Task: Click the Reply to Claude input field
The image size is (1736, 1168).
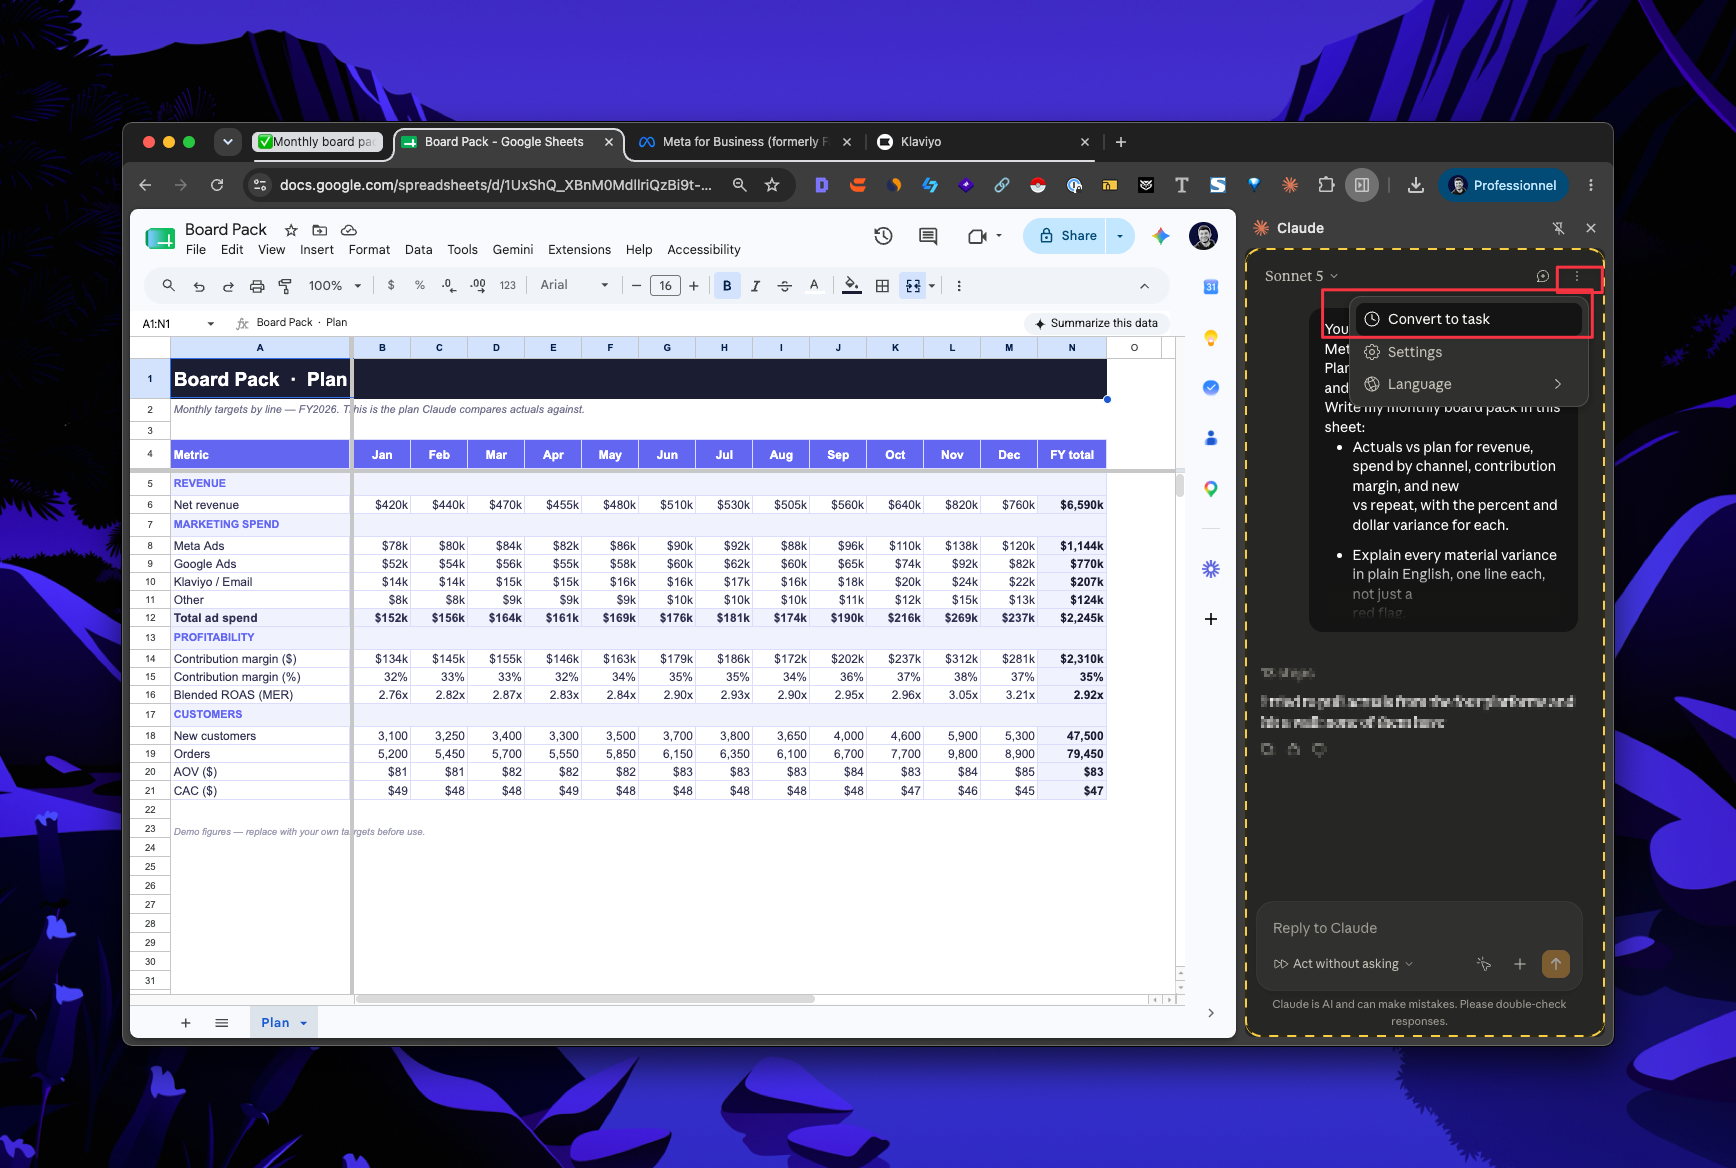Action: pyautogui.click(x=1419, y=928)
